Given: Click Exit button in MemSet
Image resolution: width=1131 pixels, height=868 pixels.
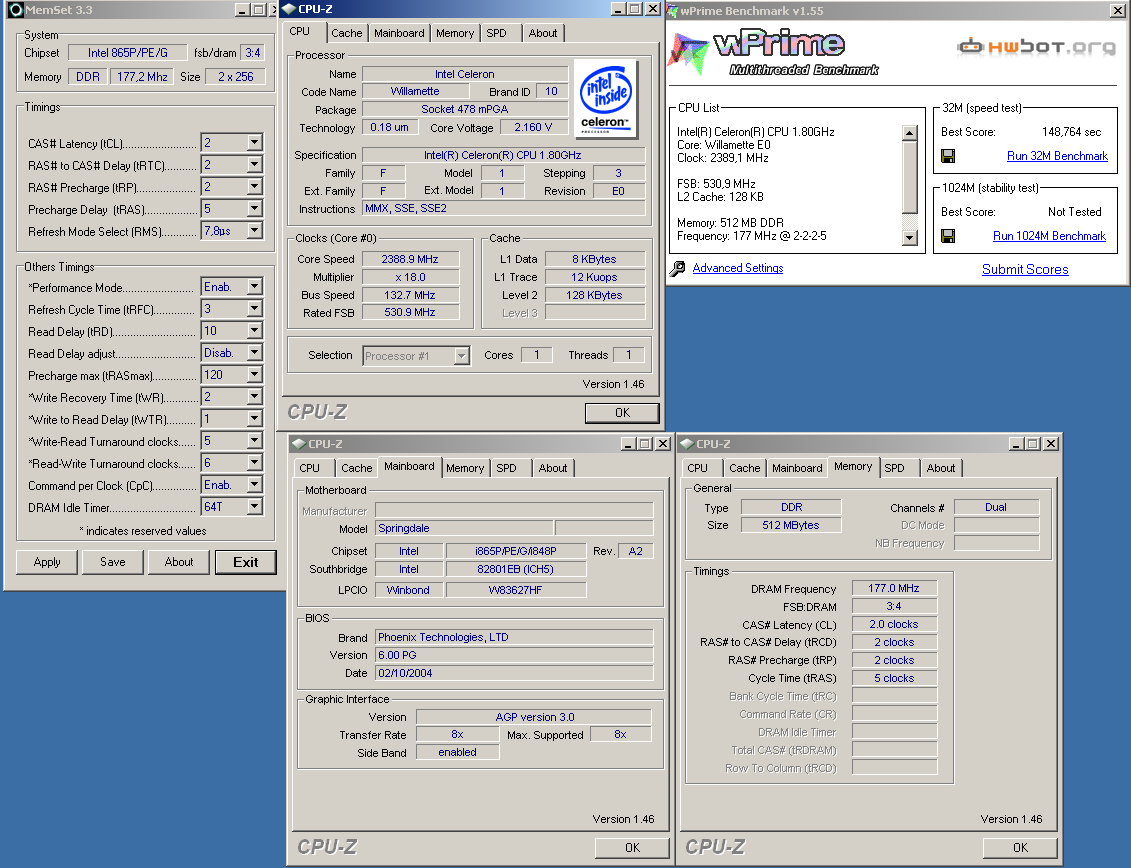Looking at the screenshot, I should pyautogui.click(x=245, y=562).
